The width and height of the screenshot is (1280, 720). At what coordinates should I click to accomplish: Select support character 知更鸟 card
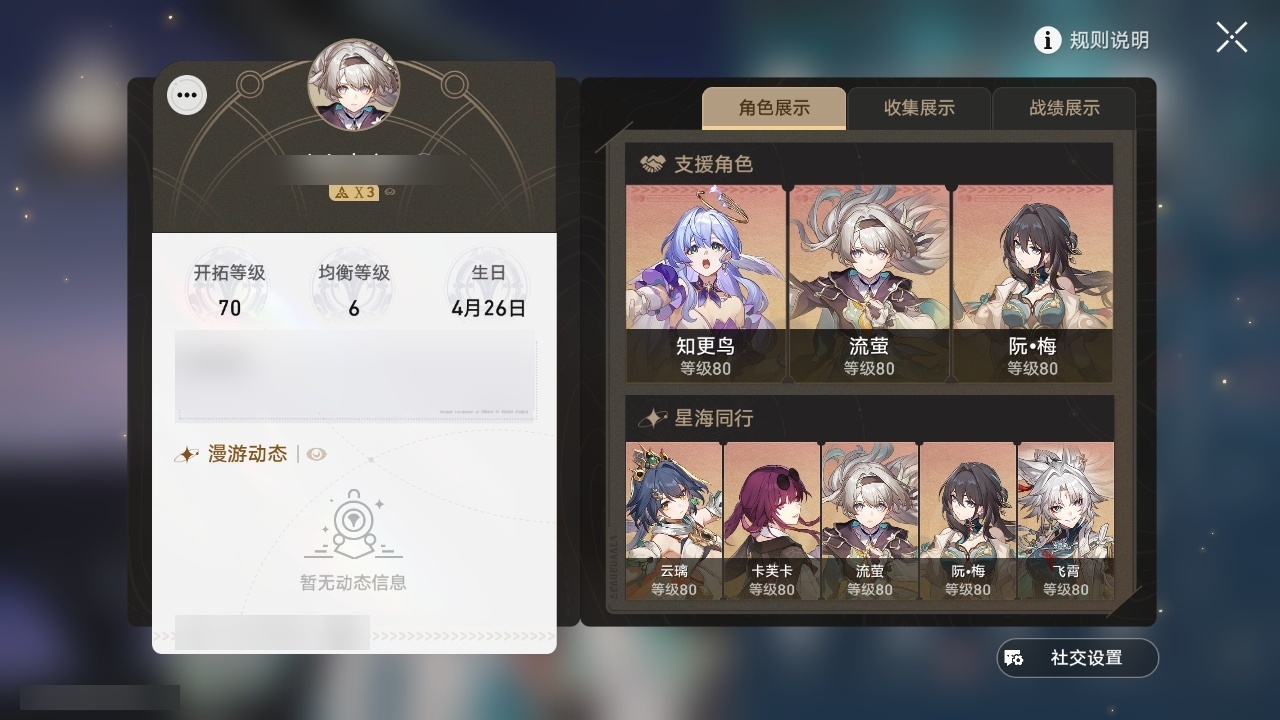pos(706,284)
